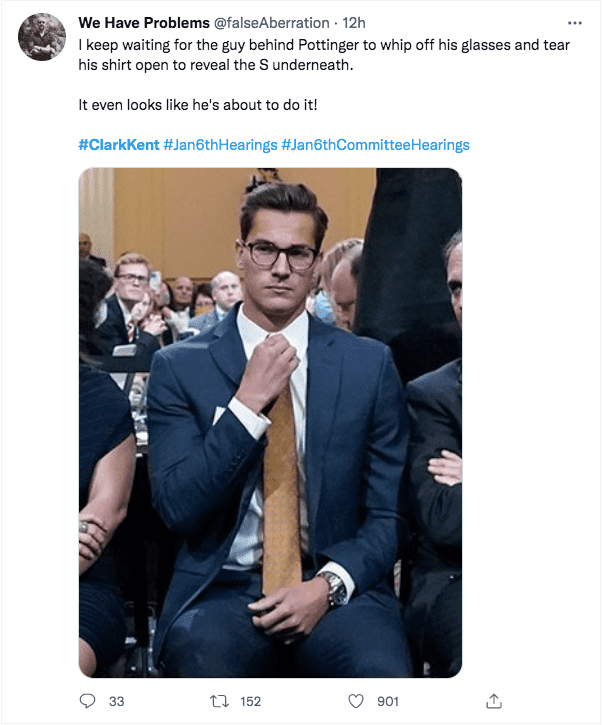Viewport: 602px width, 725px height.
Task: Like the tweet with the heart icon
Action: pyautogui.click(x=357, y=701)
